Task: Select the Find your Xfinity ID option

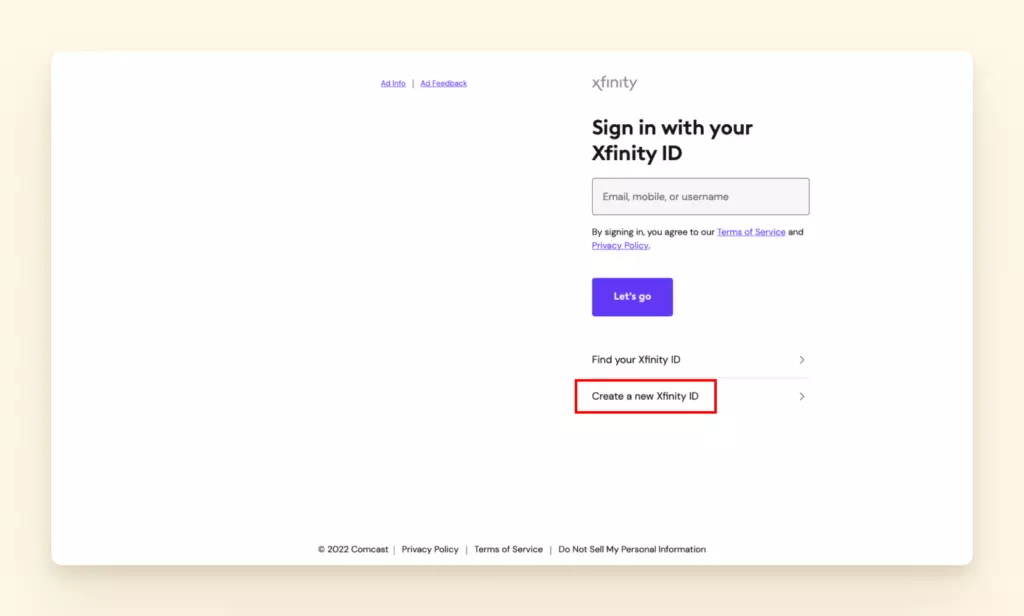Action: tap(636, 360)
